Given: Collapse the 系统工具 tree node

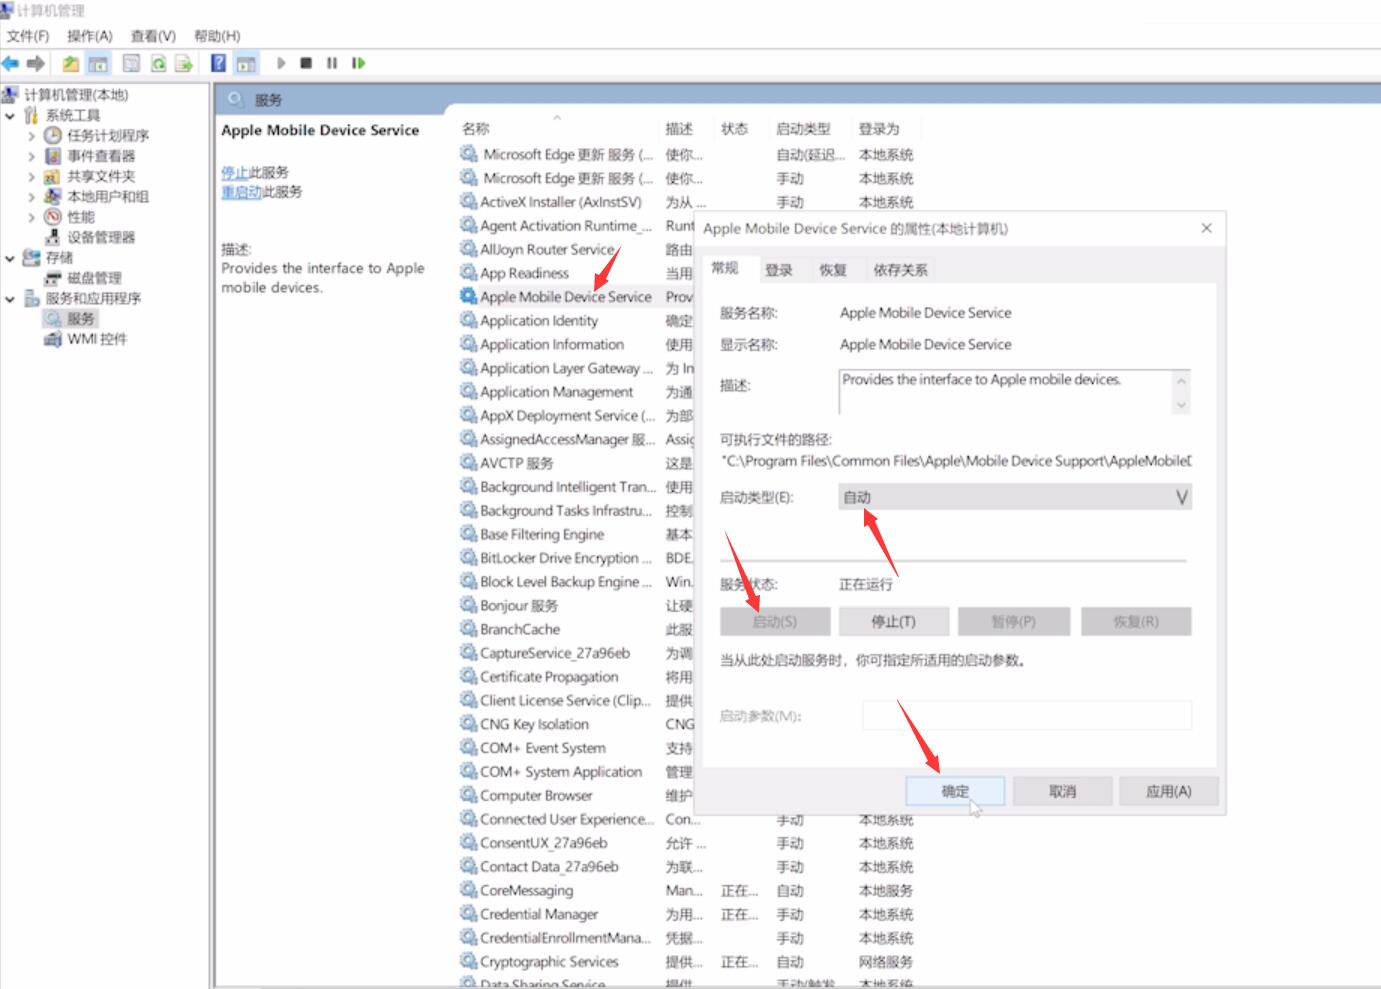Looking at the screenshot, I should click(x=10, y=115).
